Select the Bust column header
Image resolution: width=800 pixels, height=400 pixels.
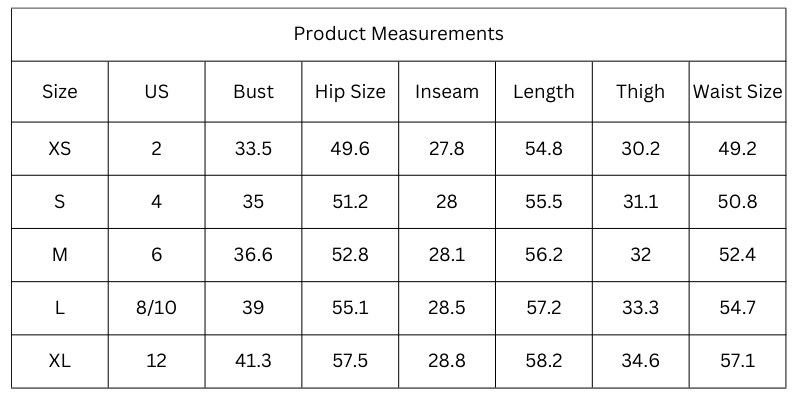click(x=253, y=92)
